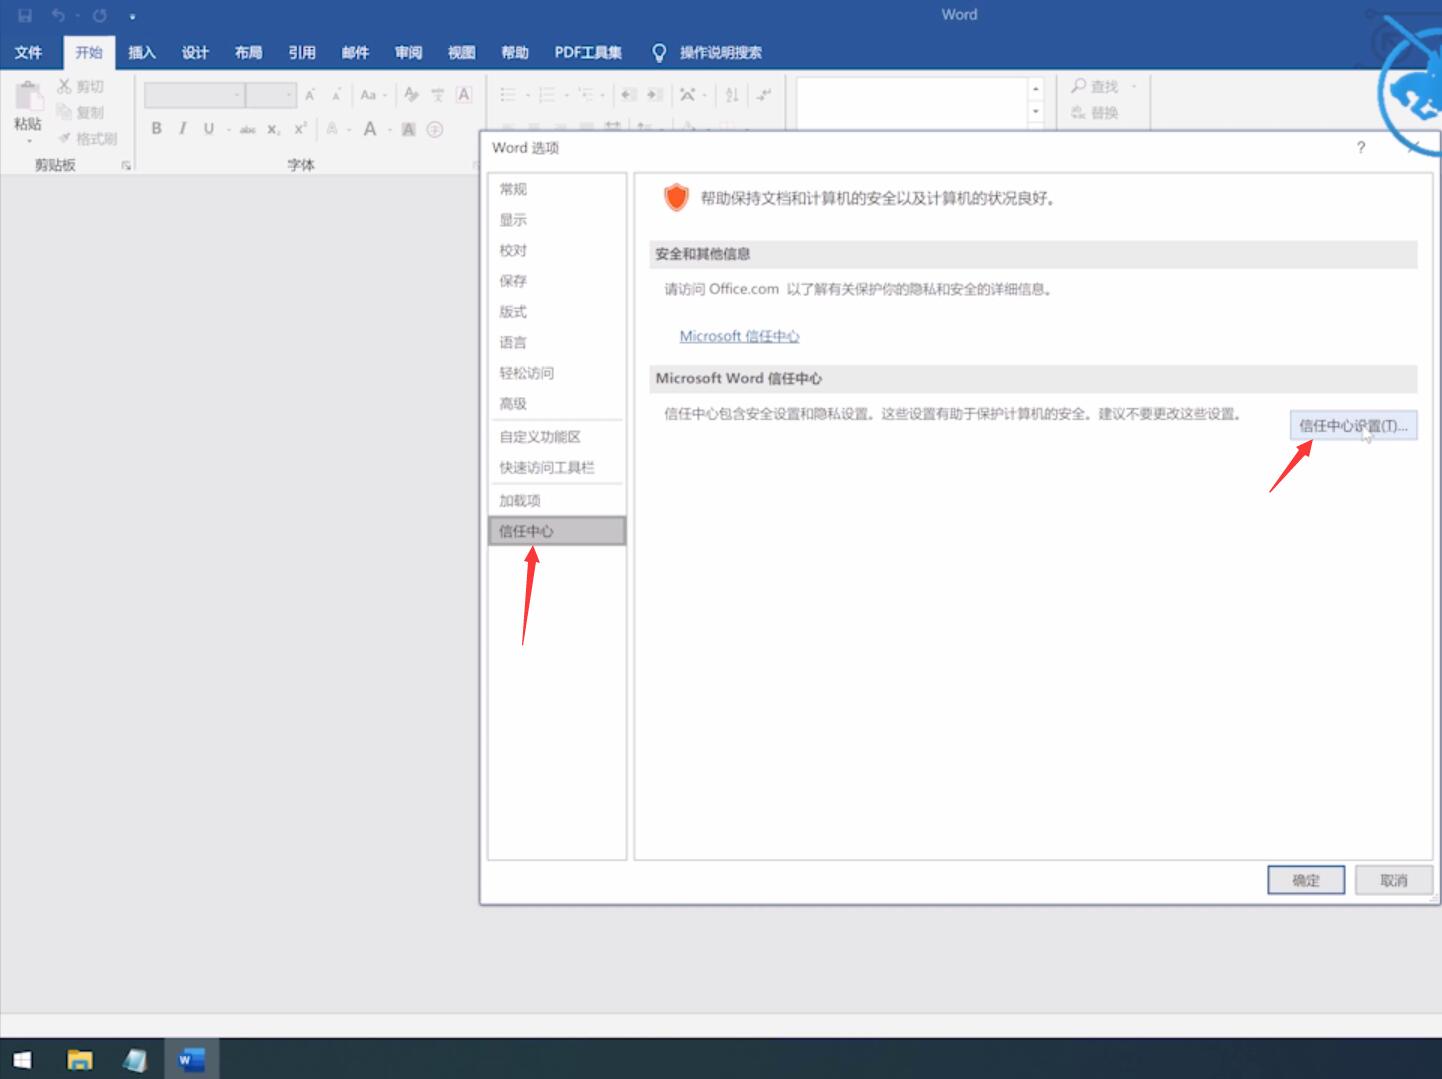Image resolution: width=1442 pixels, height=1079 pixels.
Task: Toggle strikethrough (abc) formatting
Action: pos(247,129)
